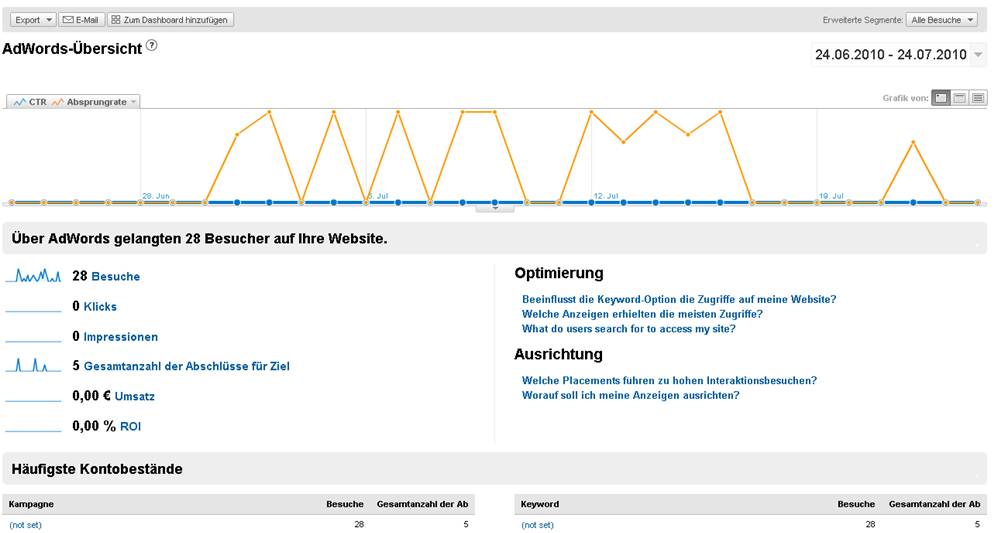Open the Export dropdown button
This screenshot has height=533, width=995.
[x=33, y=20]
